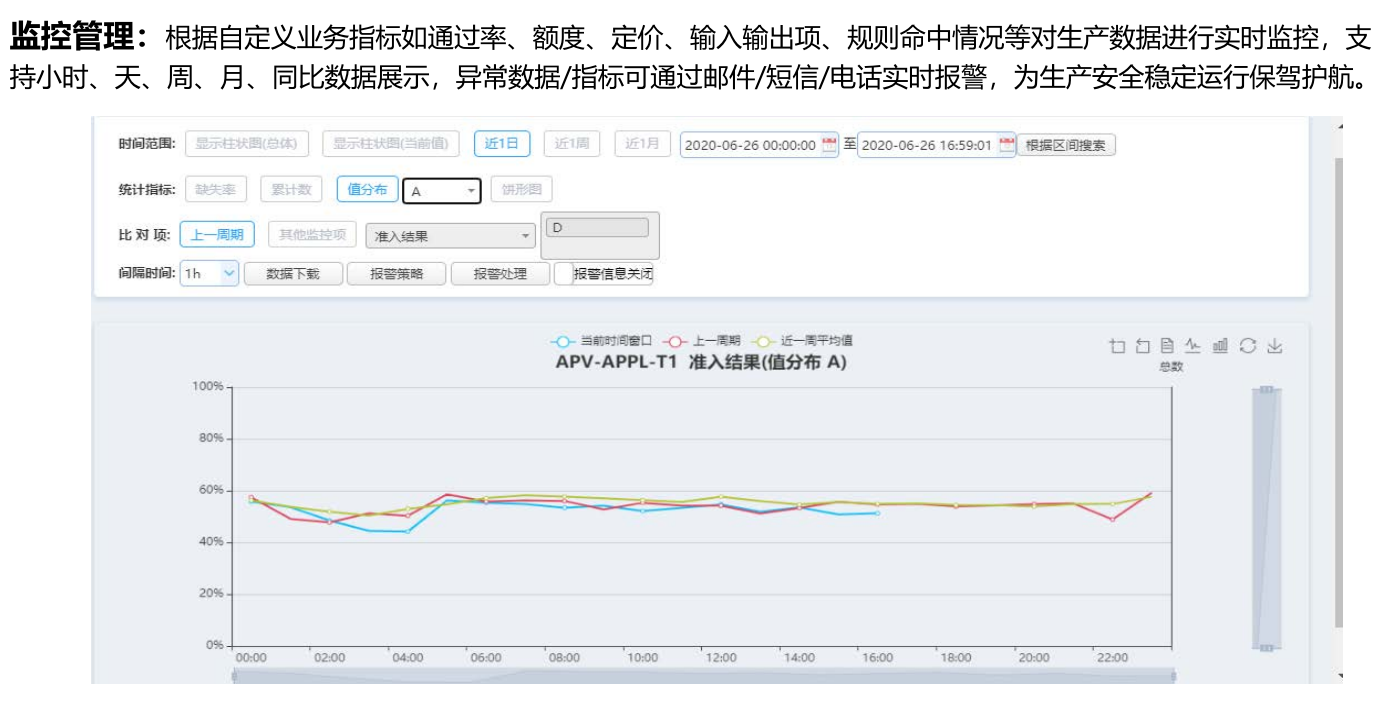Check the 报警信息关闭 checkbox

[564, 274]
